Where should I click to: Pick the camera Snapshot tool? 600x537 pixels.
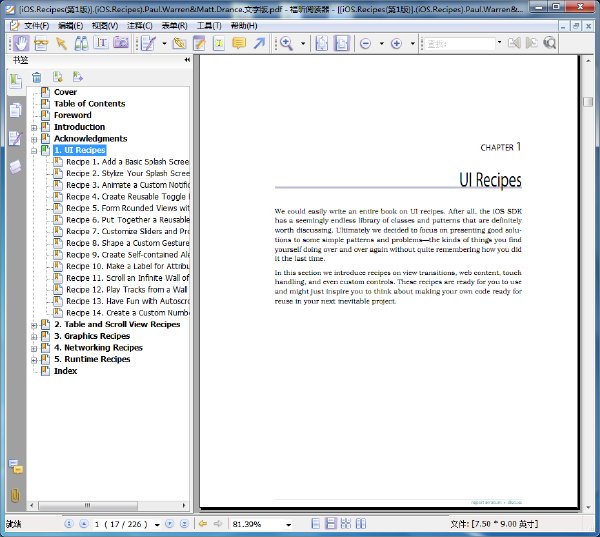point(121,43)
